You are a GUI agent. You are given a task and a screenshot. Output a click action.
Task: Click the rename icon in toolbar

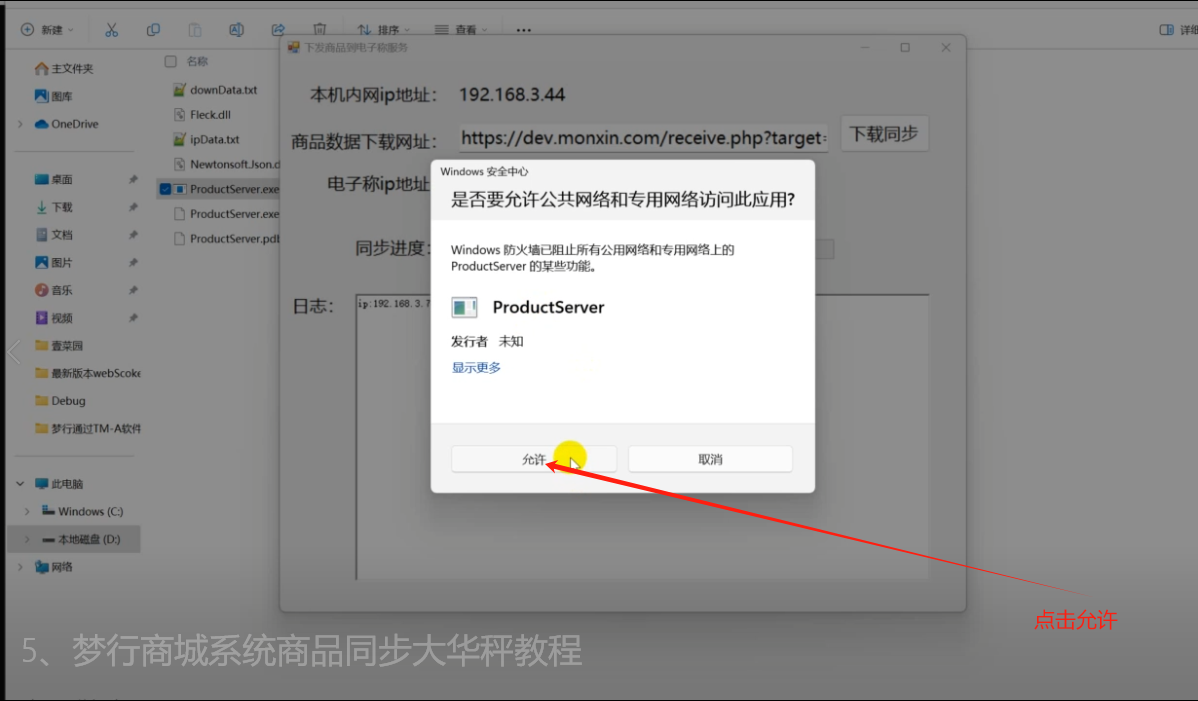pyautogui.click(x=236, y=30)
